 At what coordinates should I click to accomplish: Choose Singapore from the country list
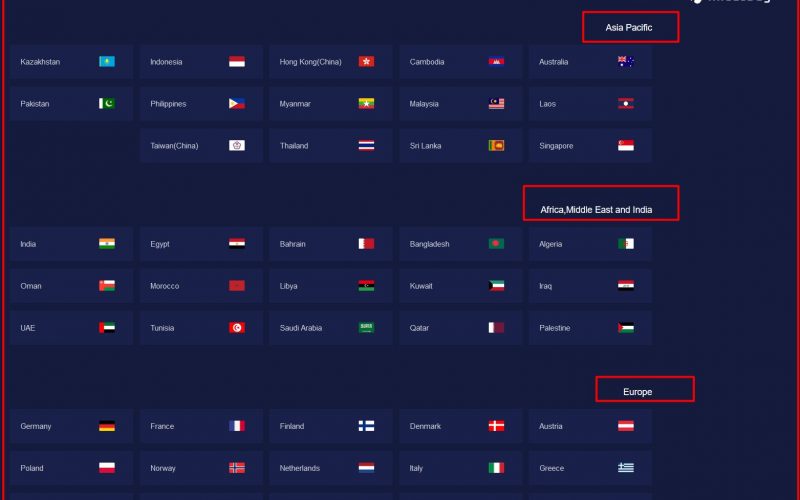pos(590,145)
